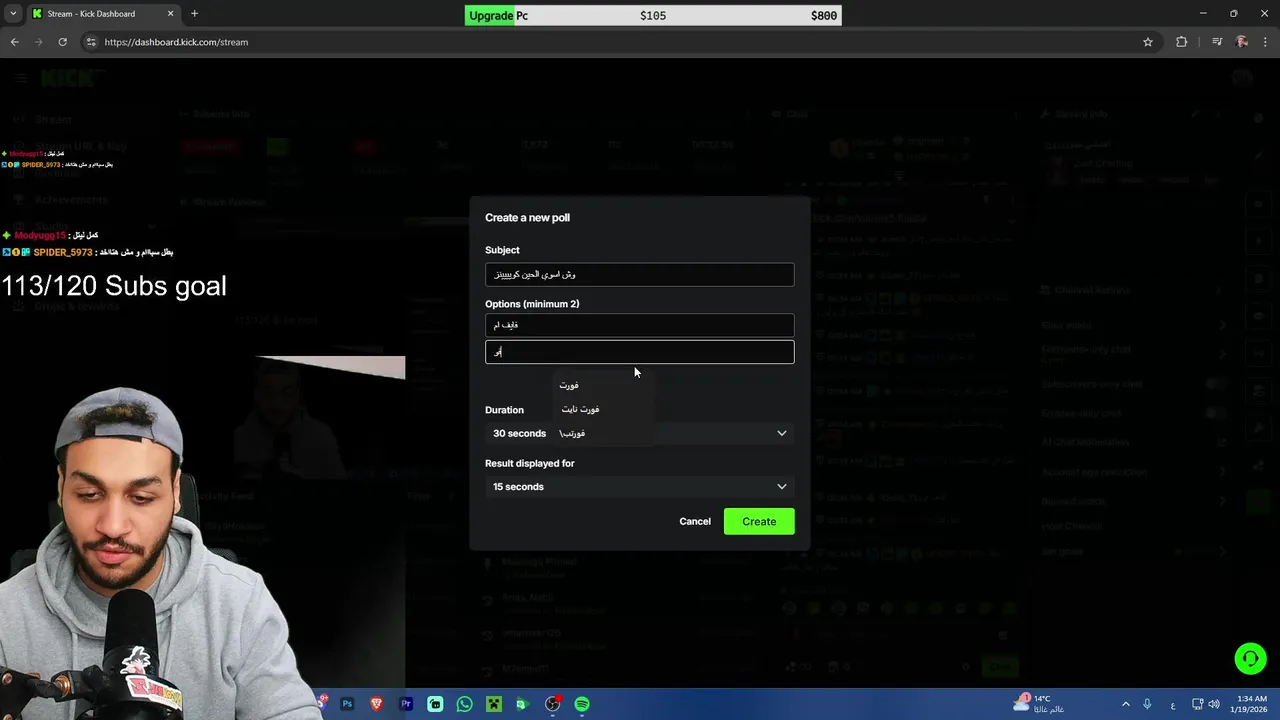Open Brave browser from the taskbar

[376, 704]
